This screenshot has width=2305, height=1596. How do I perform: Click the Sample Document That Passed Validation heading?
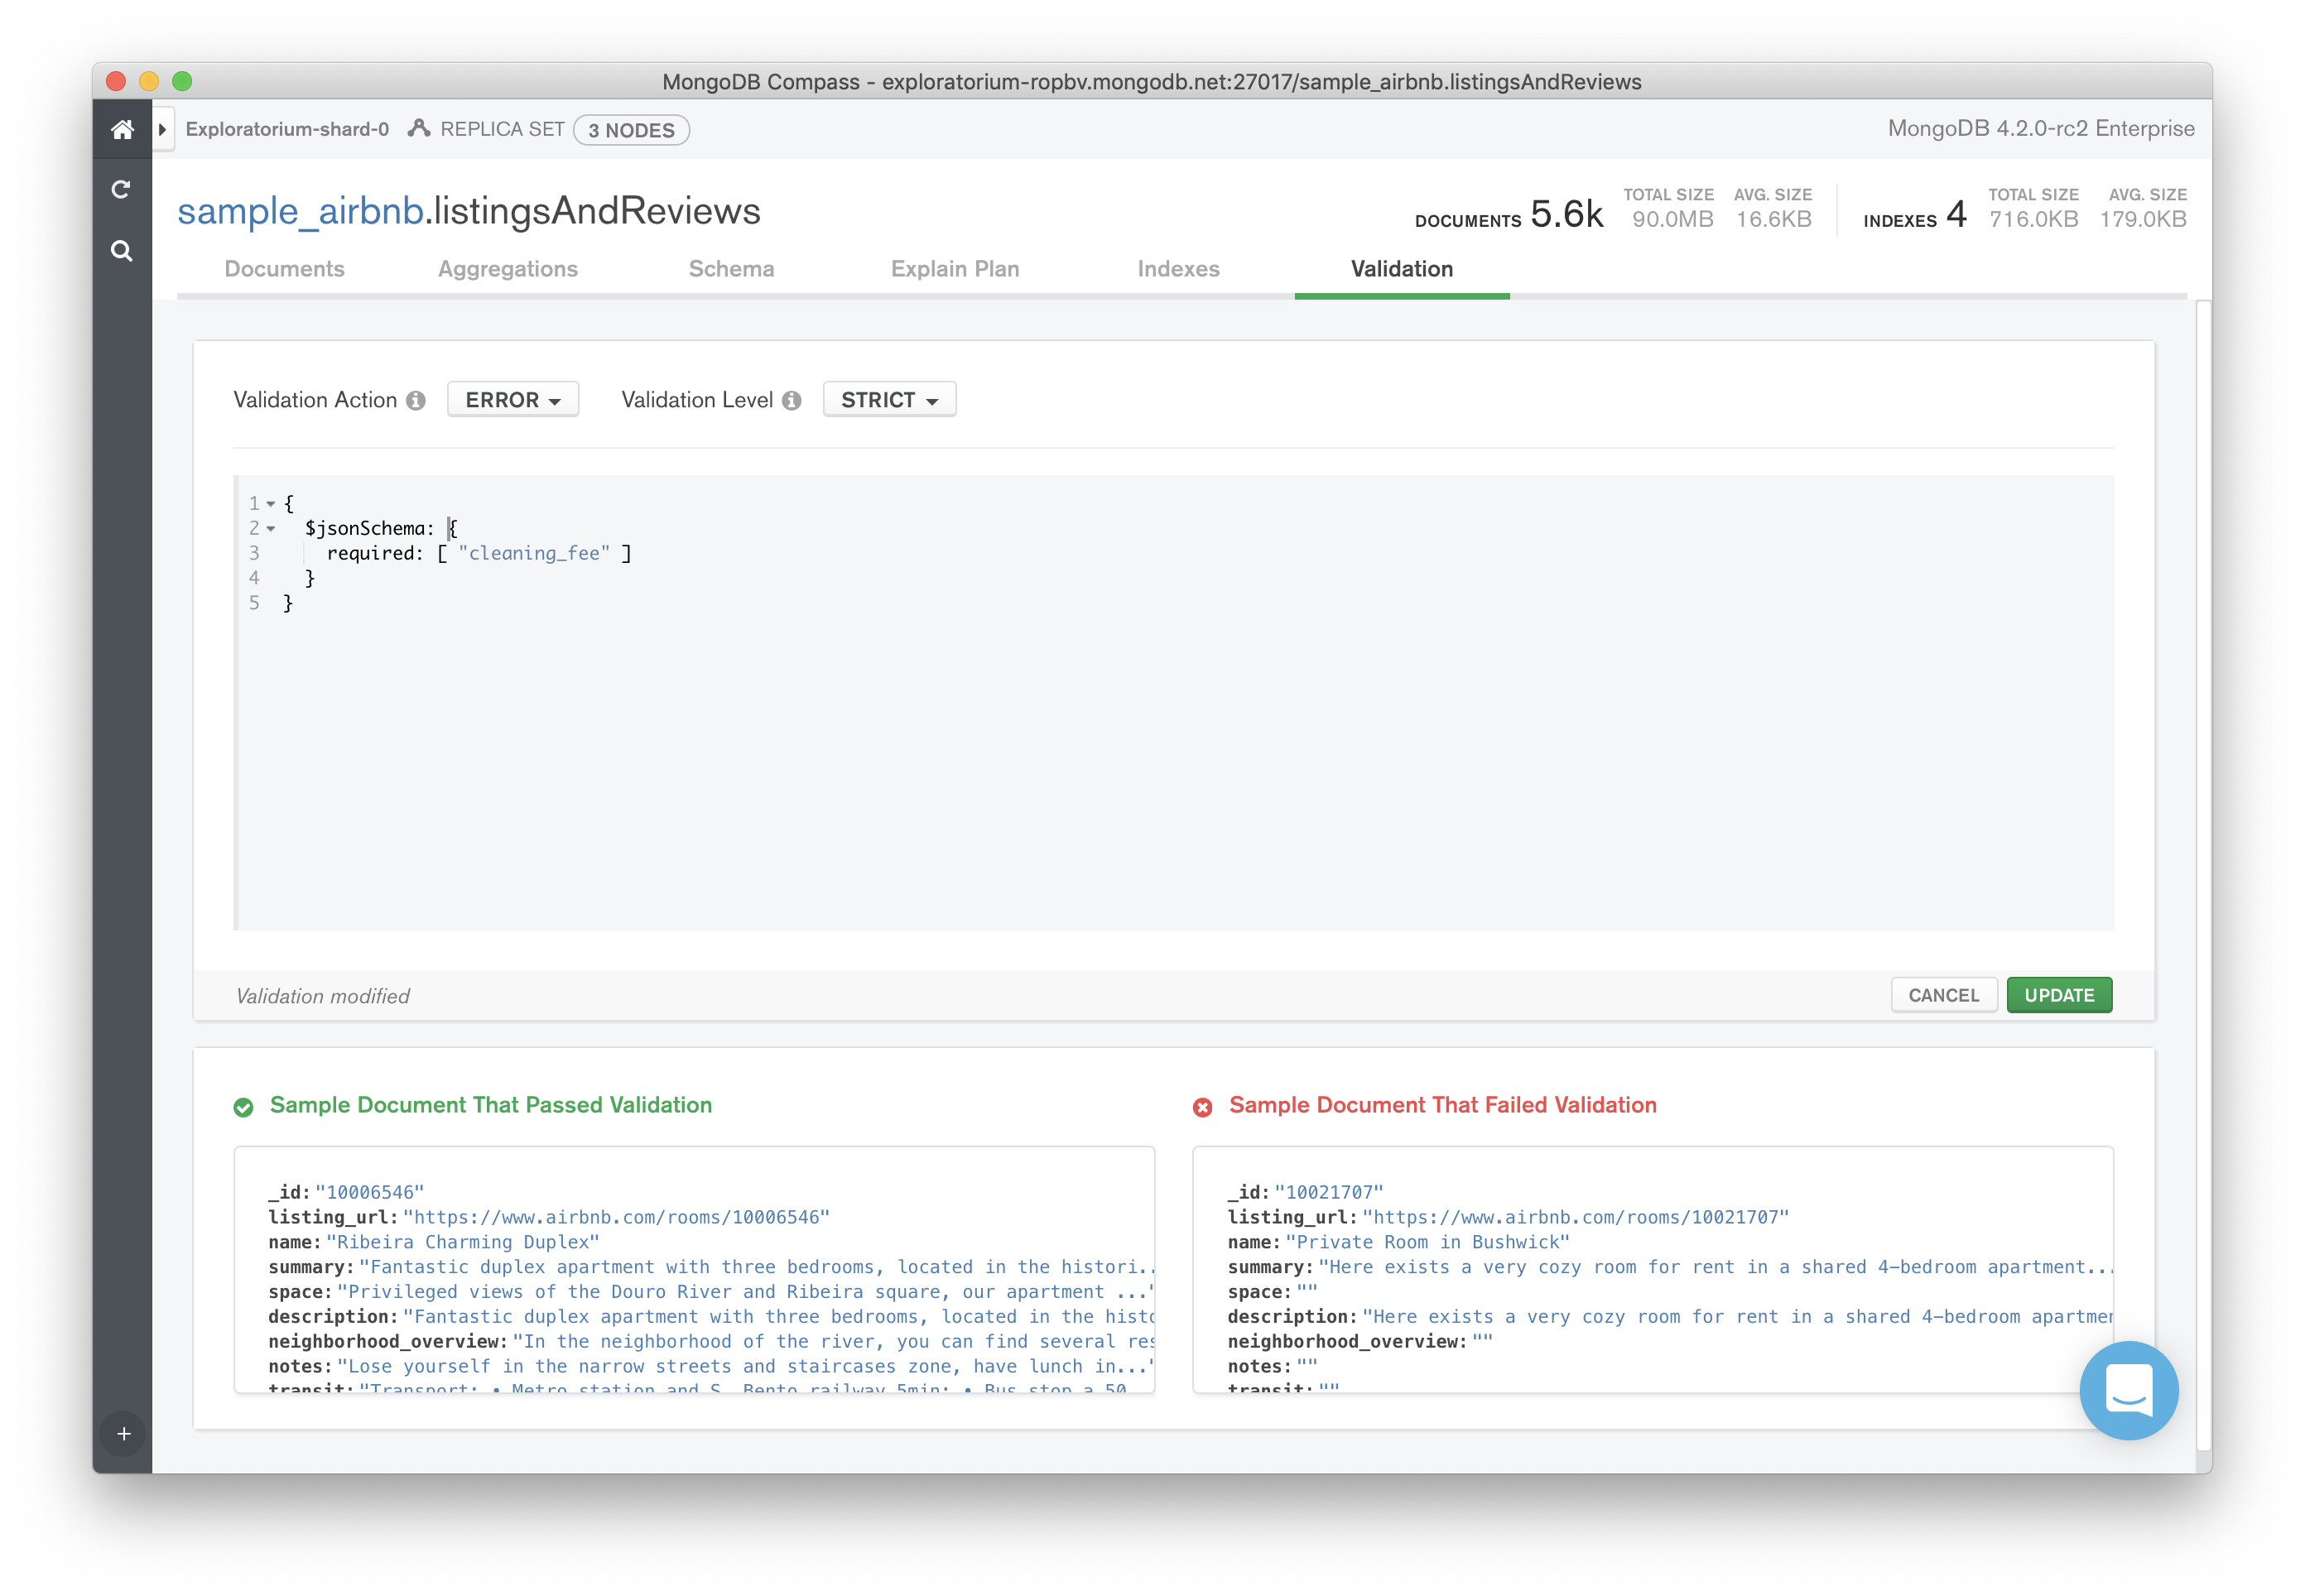pos(490,1105)
